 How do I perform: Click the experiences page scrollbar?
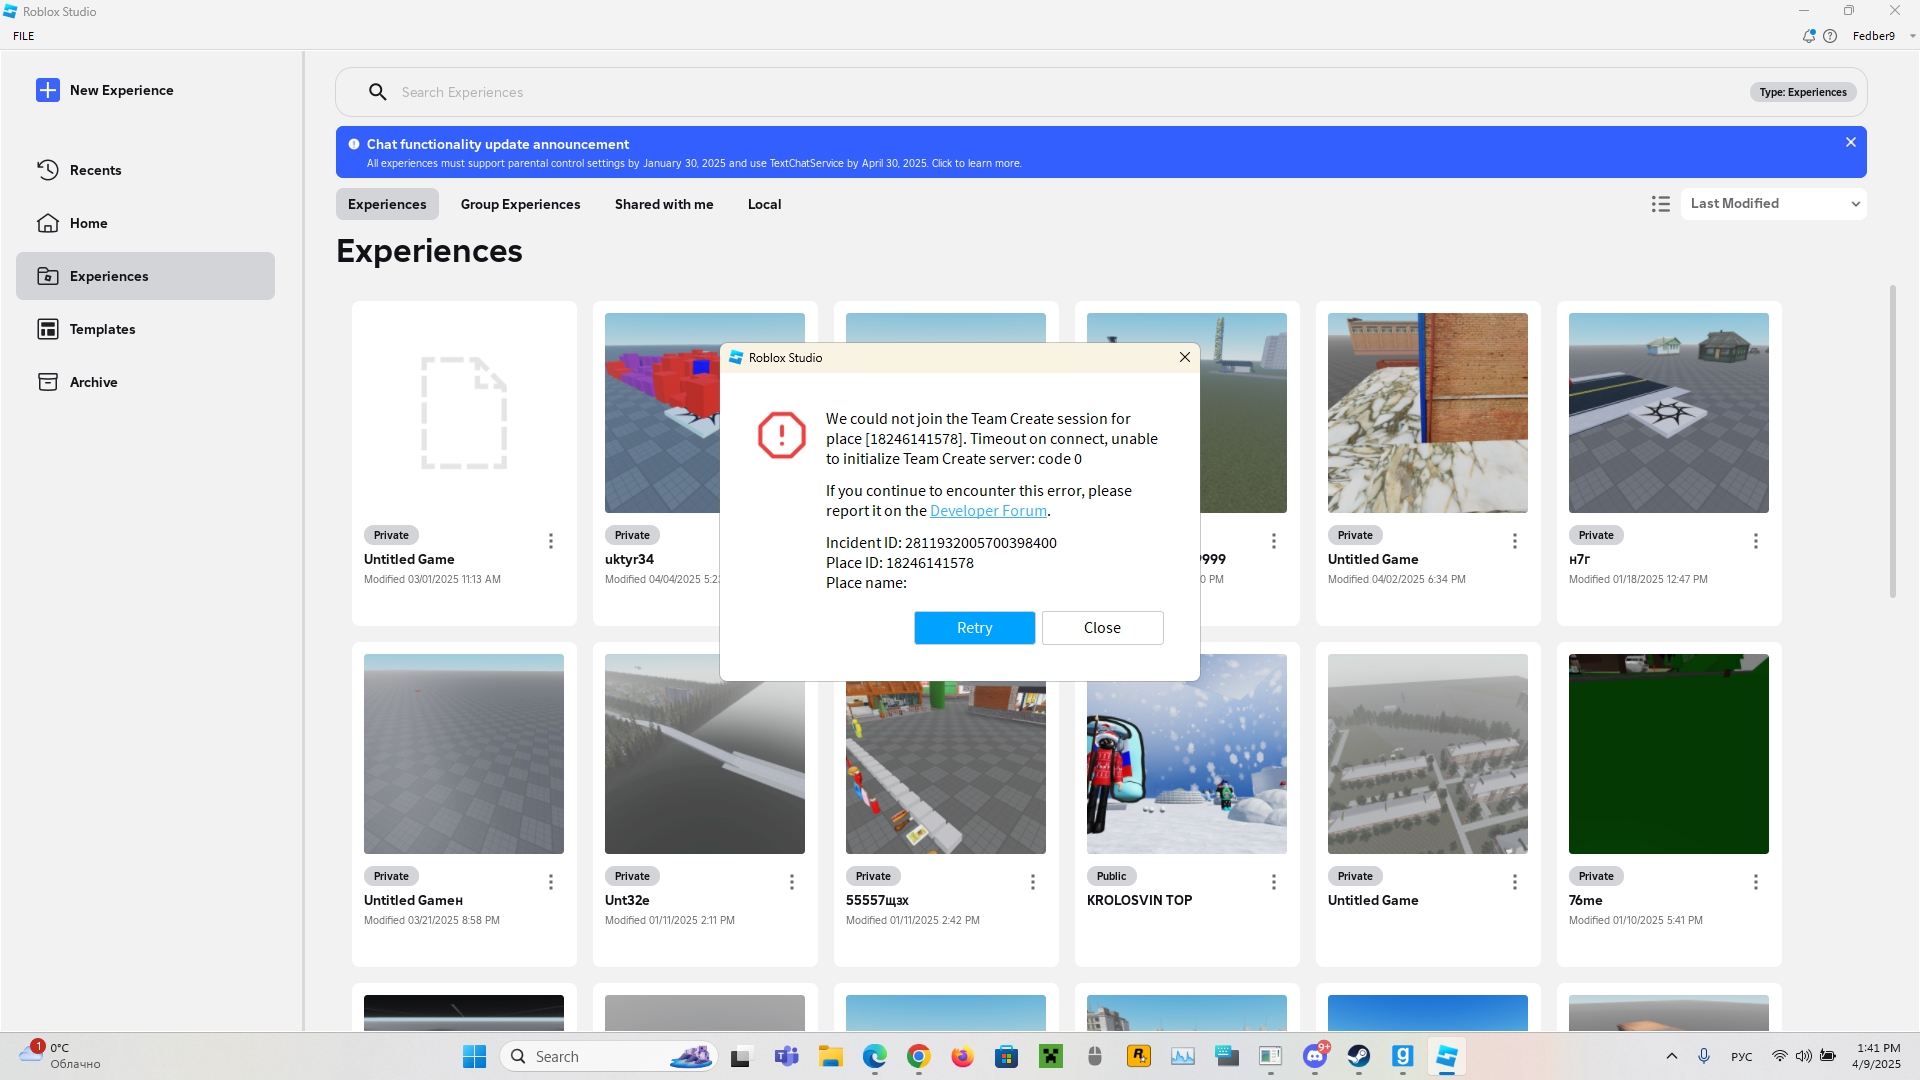(1892, 441)
